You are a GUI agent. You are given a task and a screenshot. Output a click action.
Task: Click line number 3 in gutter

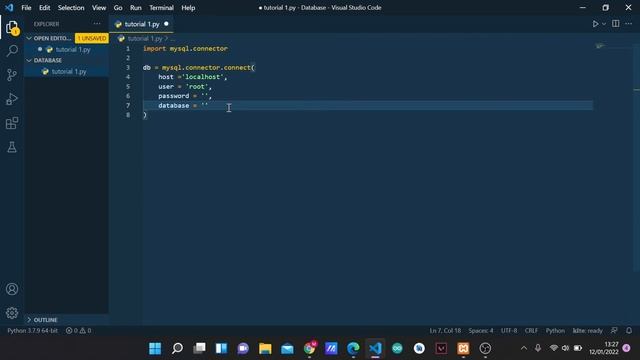pos(128,67)
